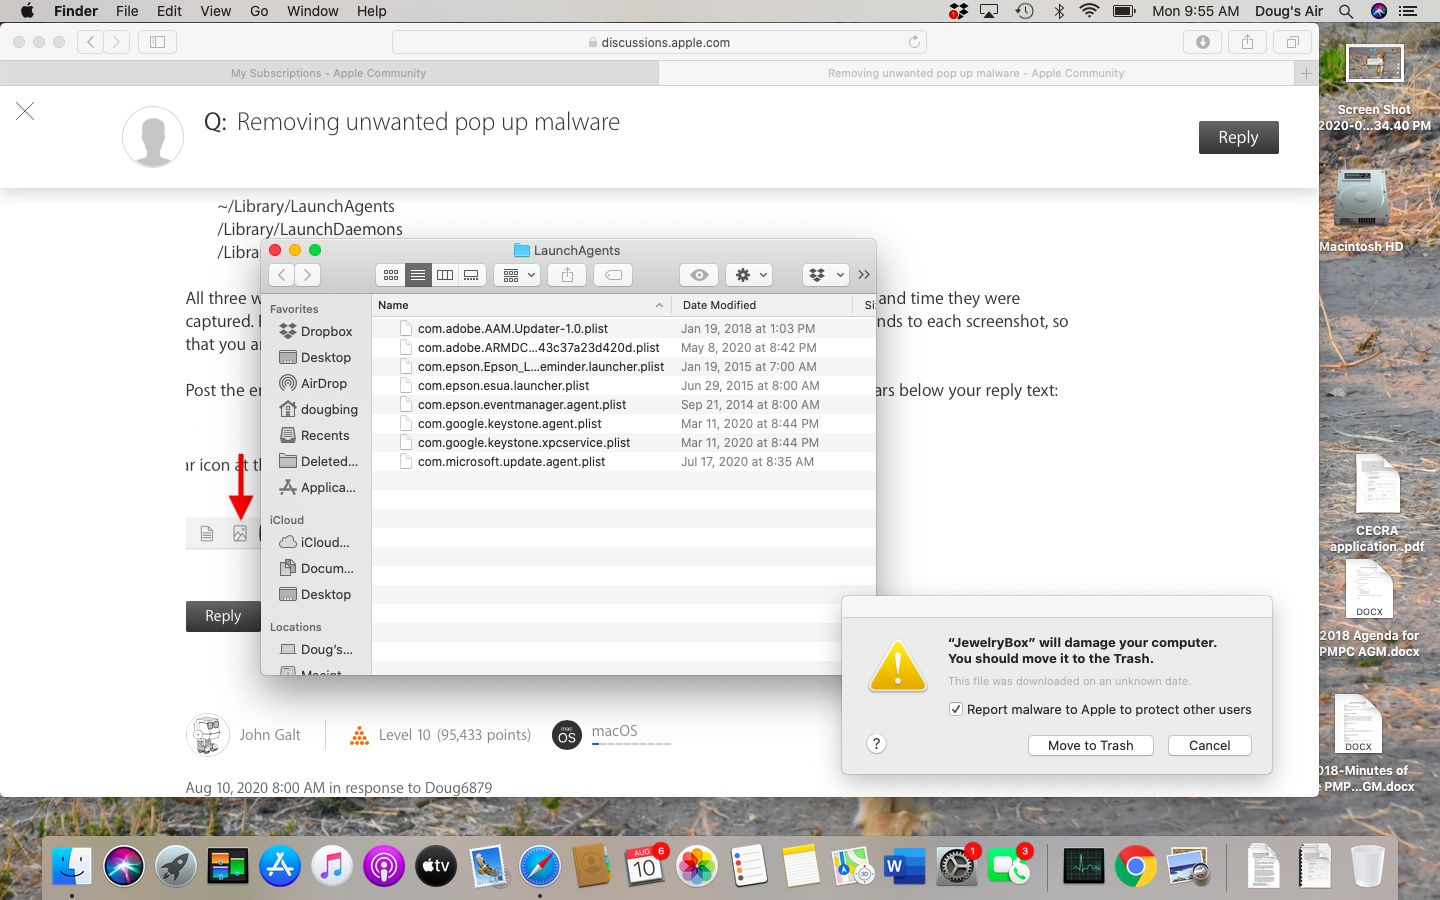Toggle Safari sidebar button
The height and width of the screenshot is (900, 1440).
click(x=157, y=42)
